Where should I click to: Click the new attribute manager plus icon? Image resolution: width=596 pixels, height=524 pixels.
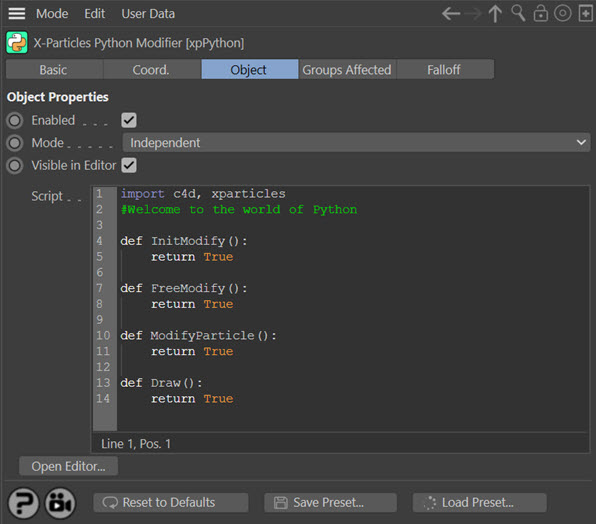click(585, 14)
